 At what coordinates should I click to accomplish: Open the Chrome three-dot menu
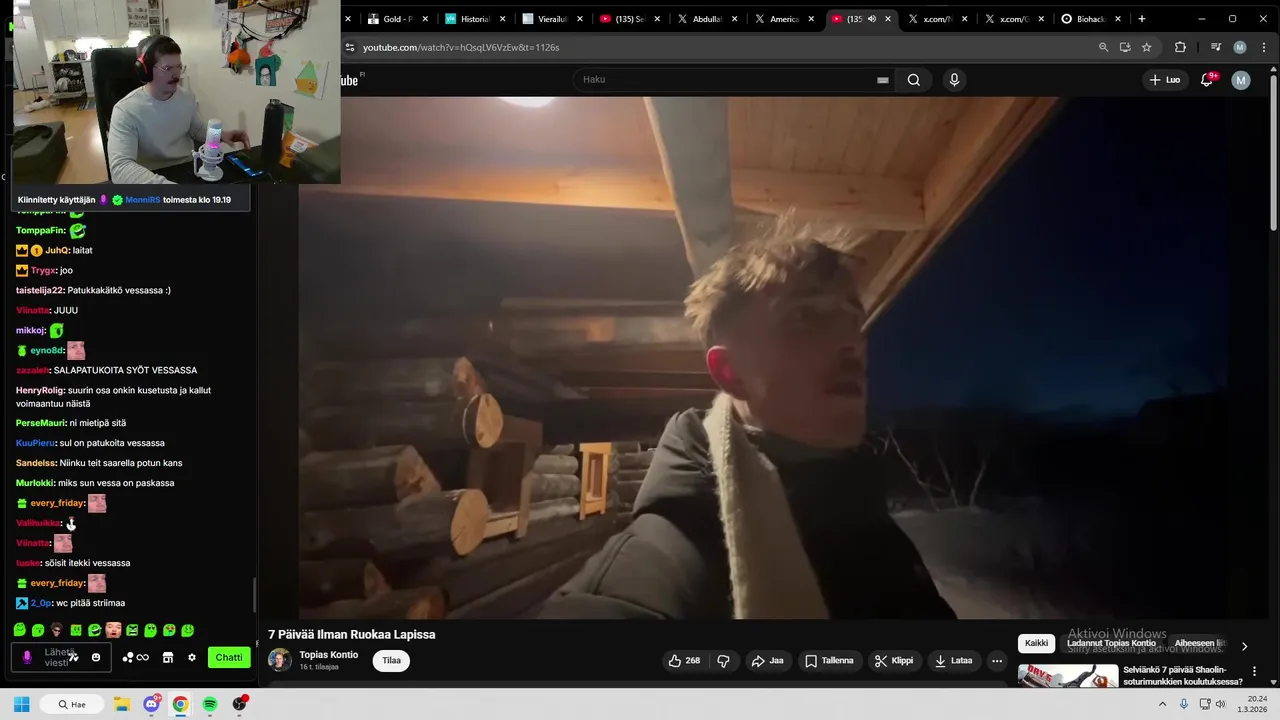coord(1262,47)
